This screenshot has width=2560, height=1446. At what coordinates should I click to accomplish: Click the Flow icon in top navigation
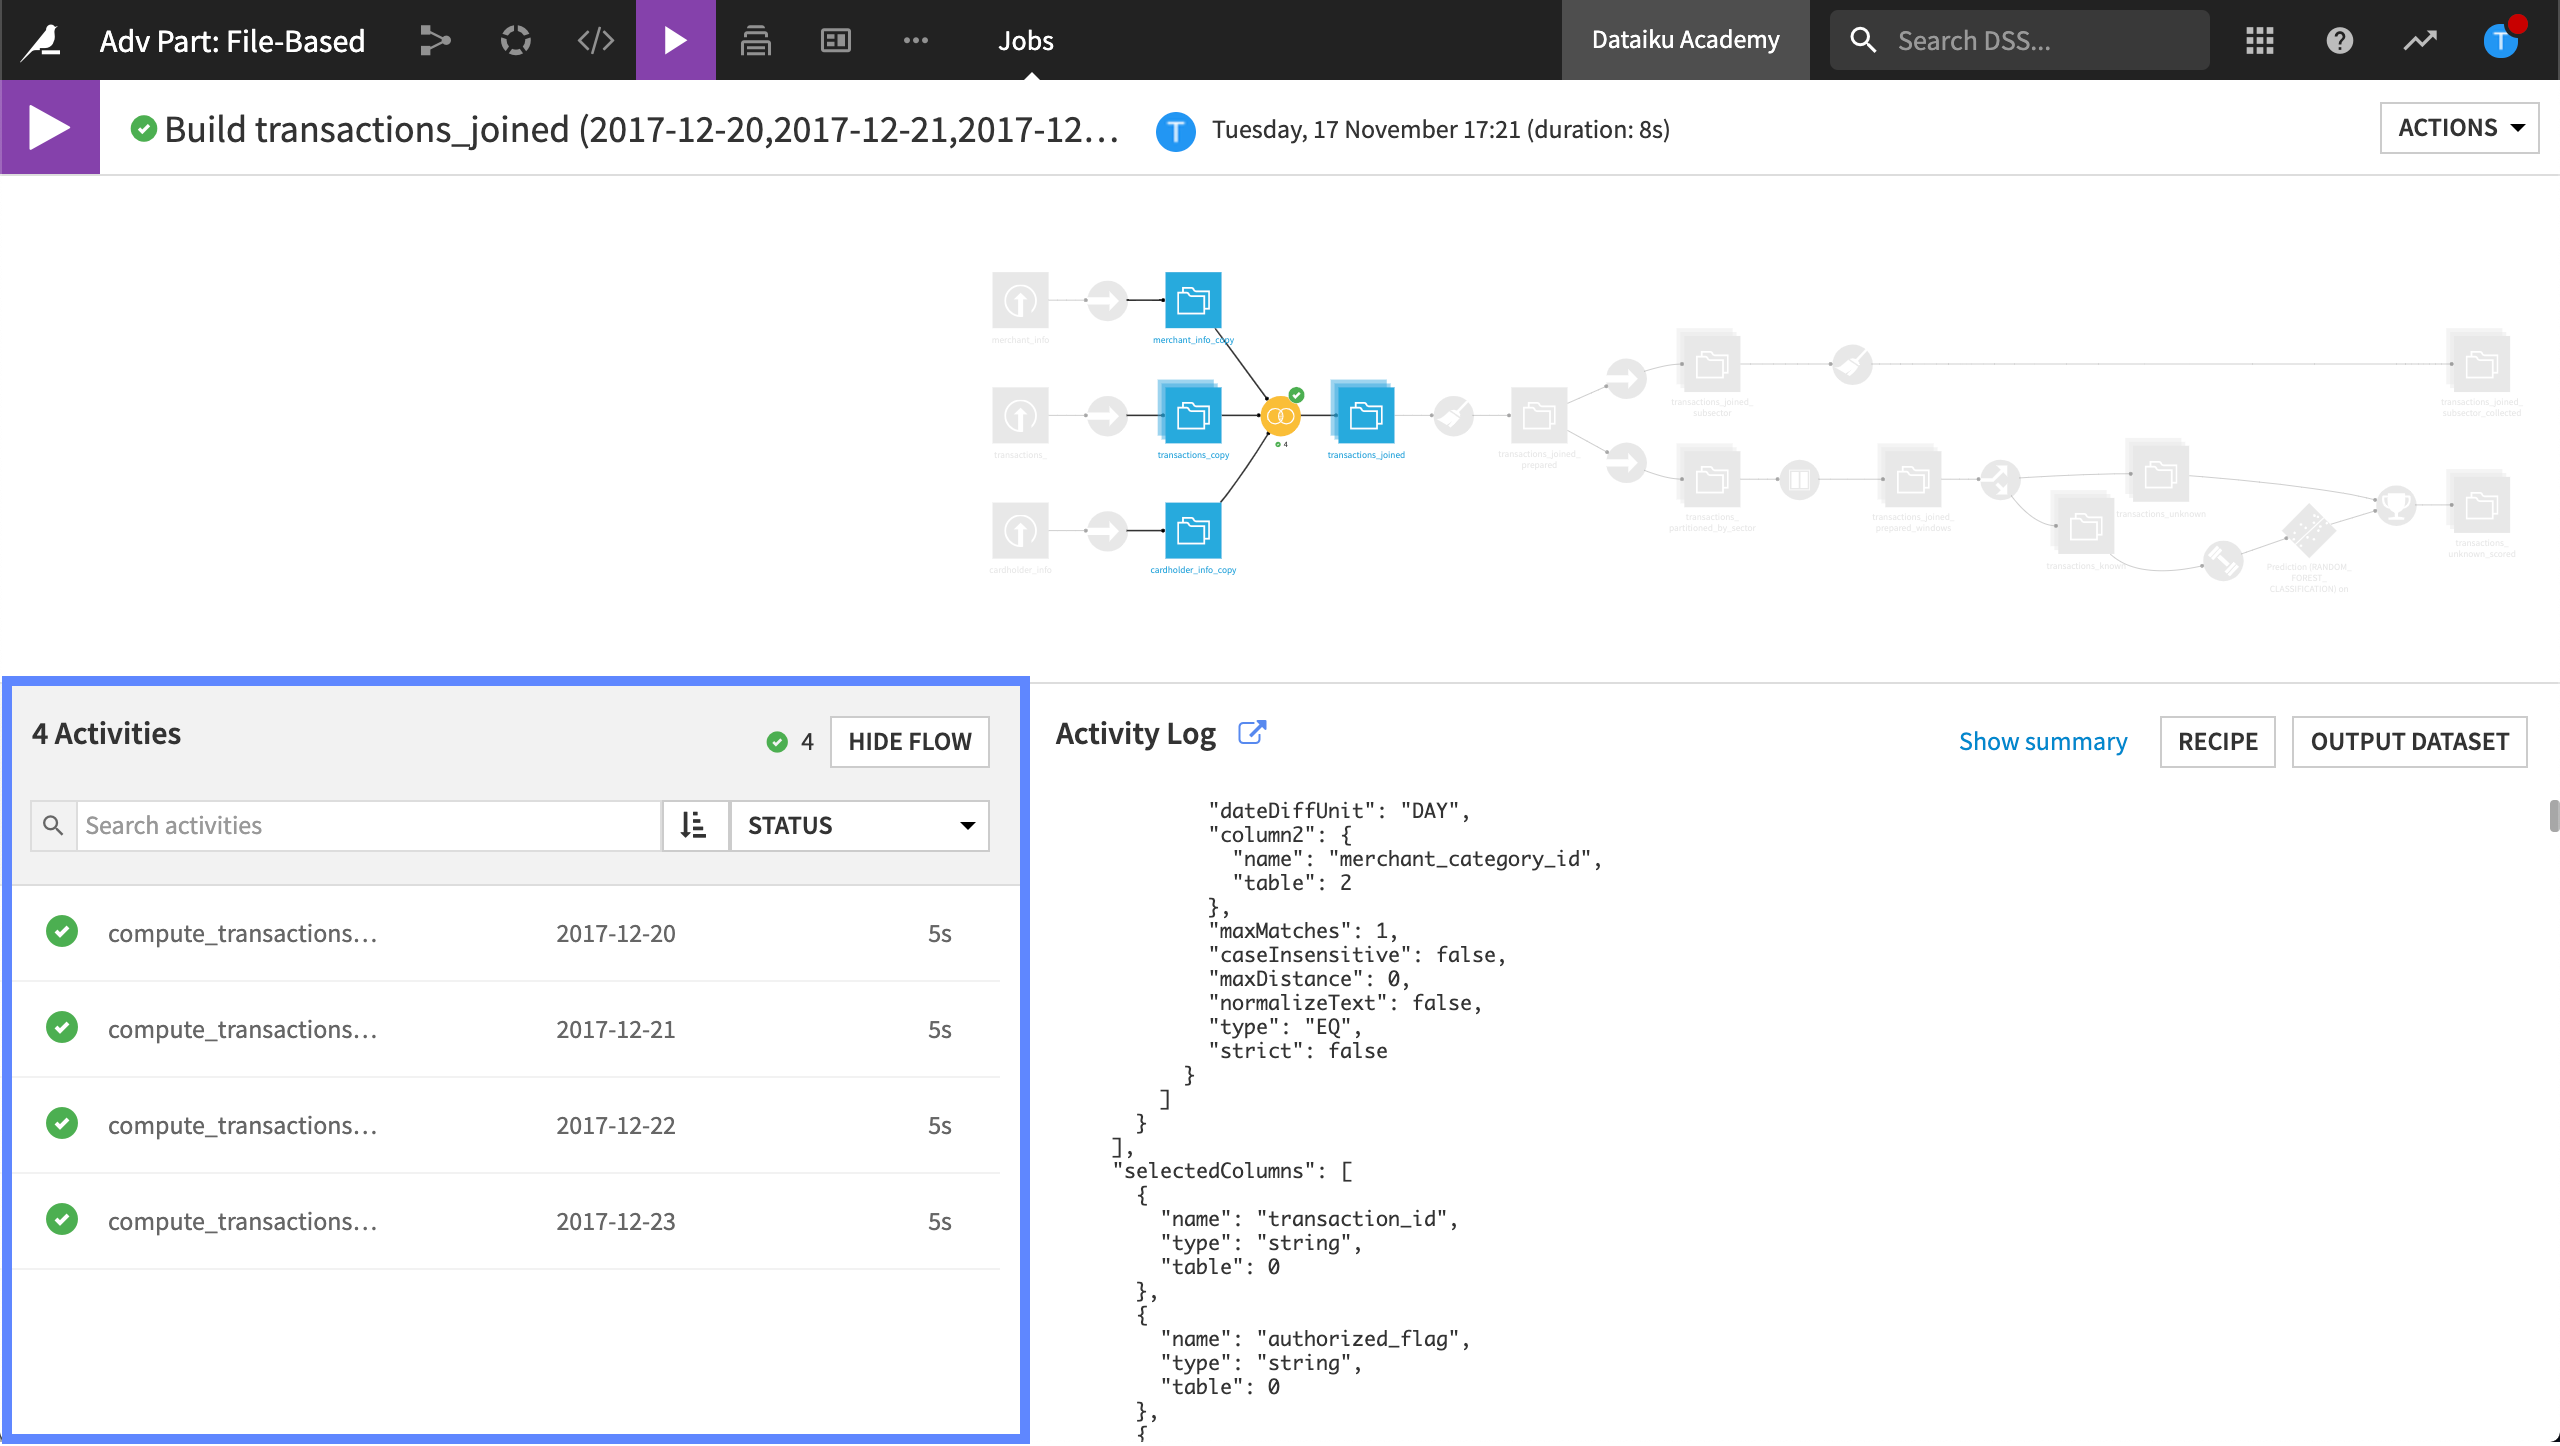(435, 40)
